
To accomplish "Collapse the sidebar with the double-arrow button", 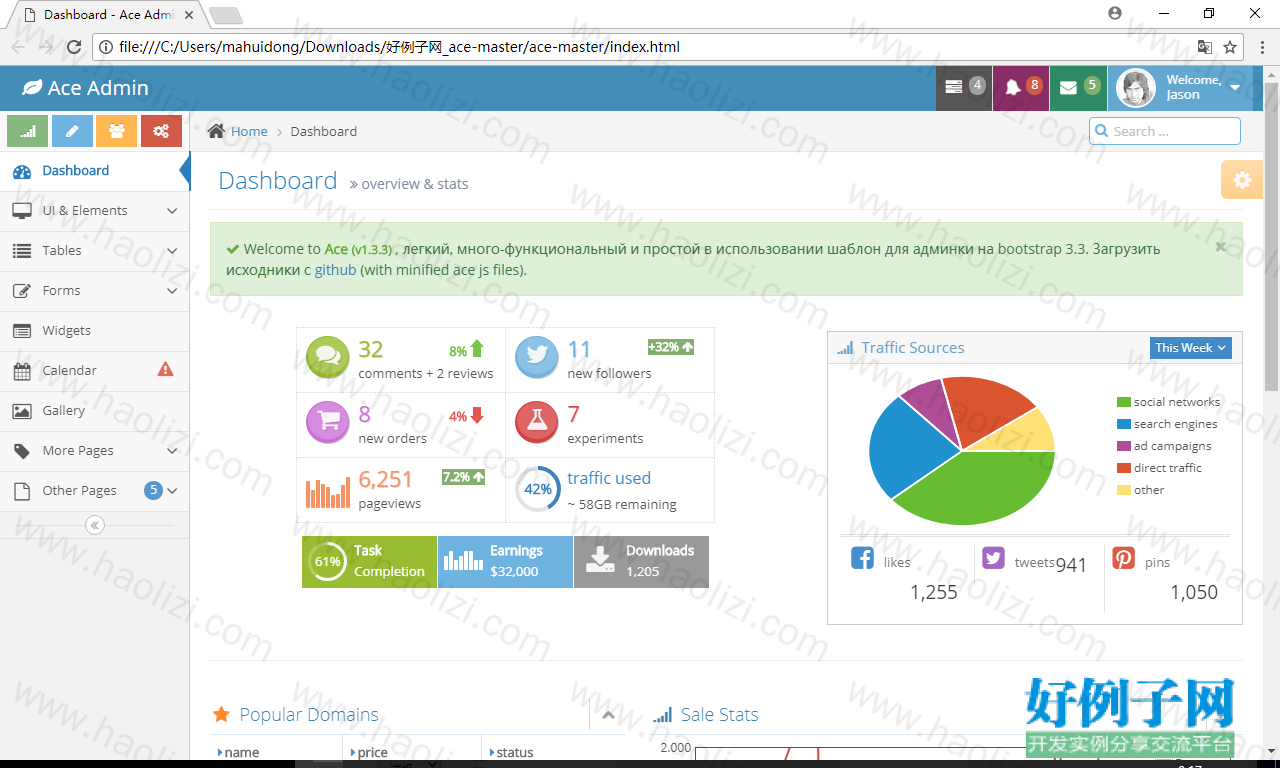I will point(95,525).
